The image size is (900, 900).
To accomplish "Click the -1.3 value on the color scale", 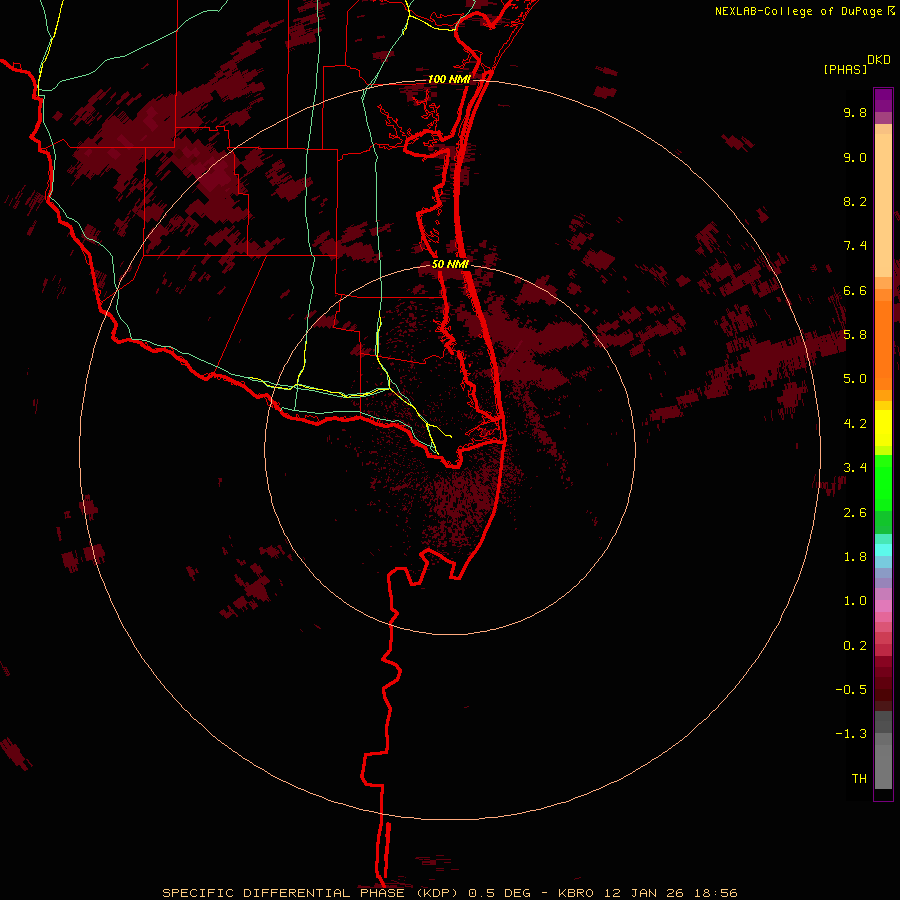I will [x=851, y=734].
